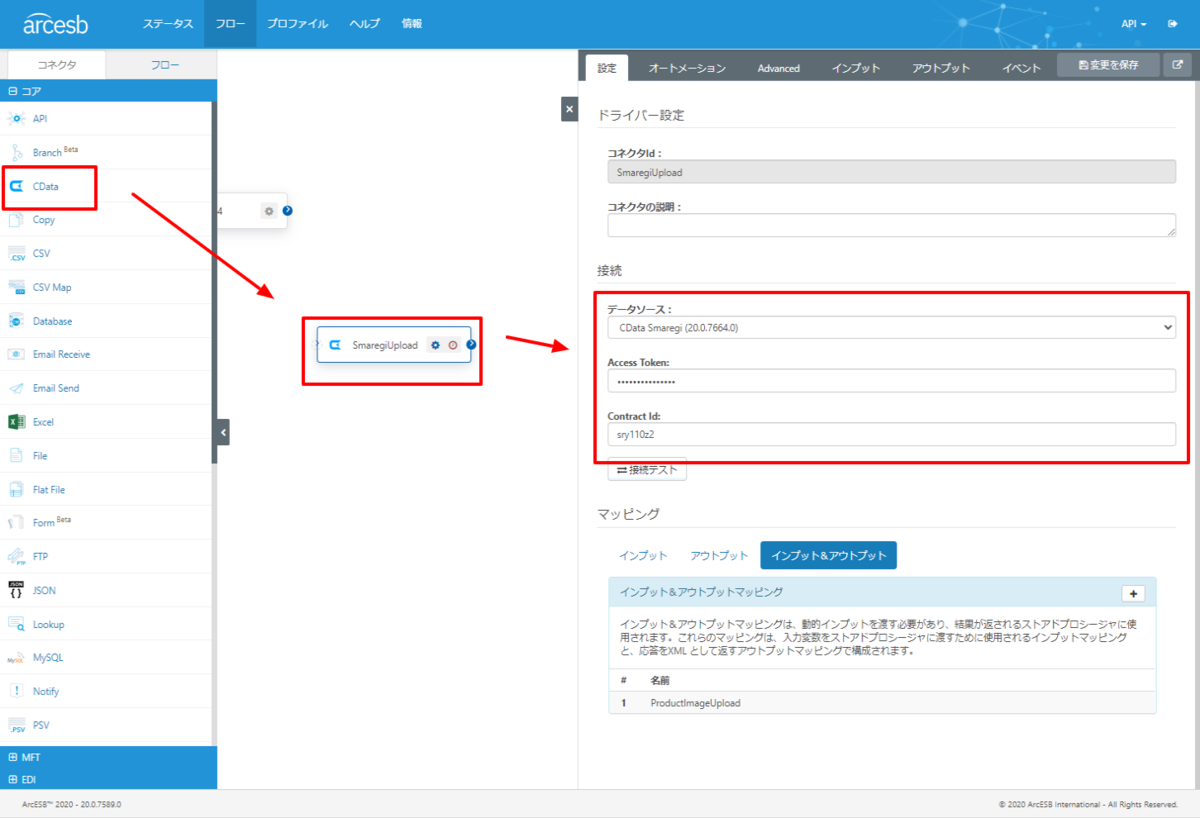Click the red delete icon on SmaregiUpload
The width and height of the screenshot is (1200, 818).
pyautogui.click(x=452, y=345)
